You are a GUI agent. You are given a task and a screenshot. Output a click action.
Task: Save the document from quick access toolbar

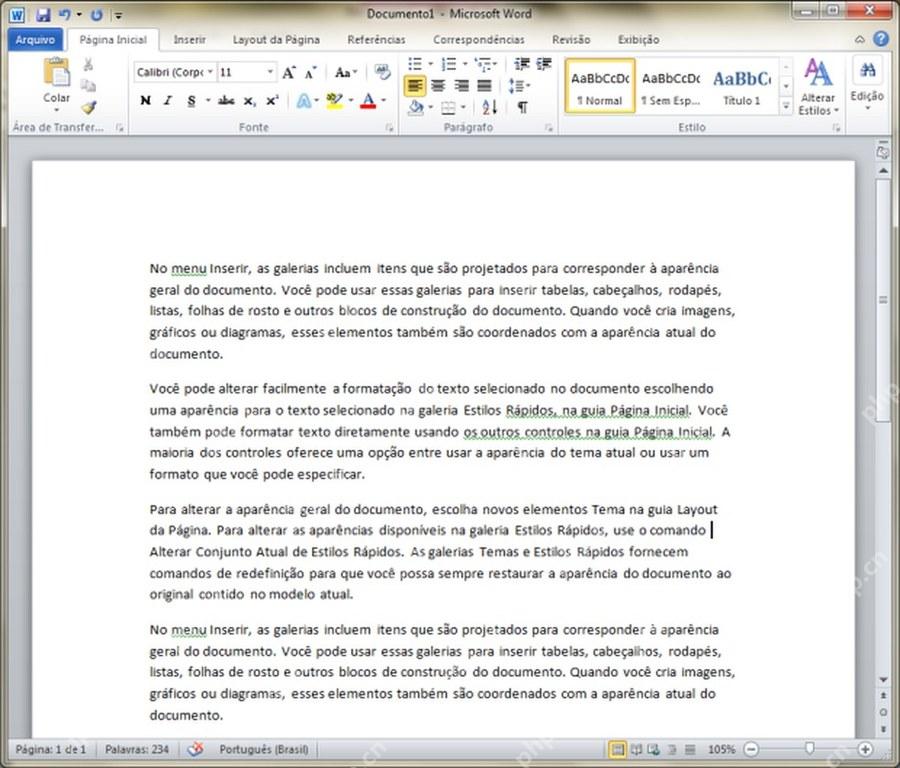[43, 14]
